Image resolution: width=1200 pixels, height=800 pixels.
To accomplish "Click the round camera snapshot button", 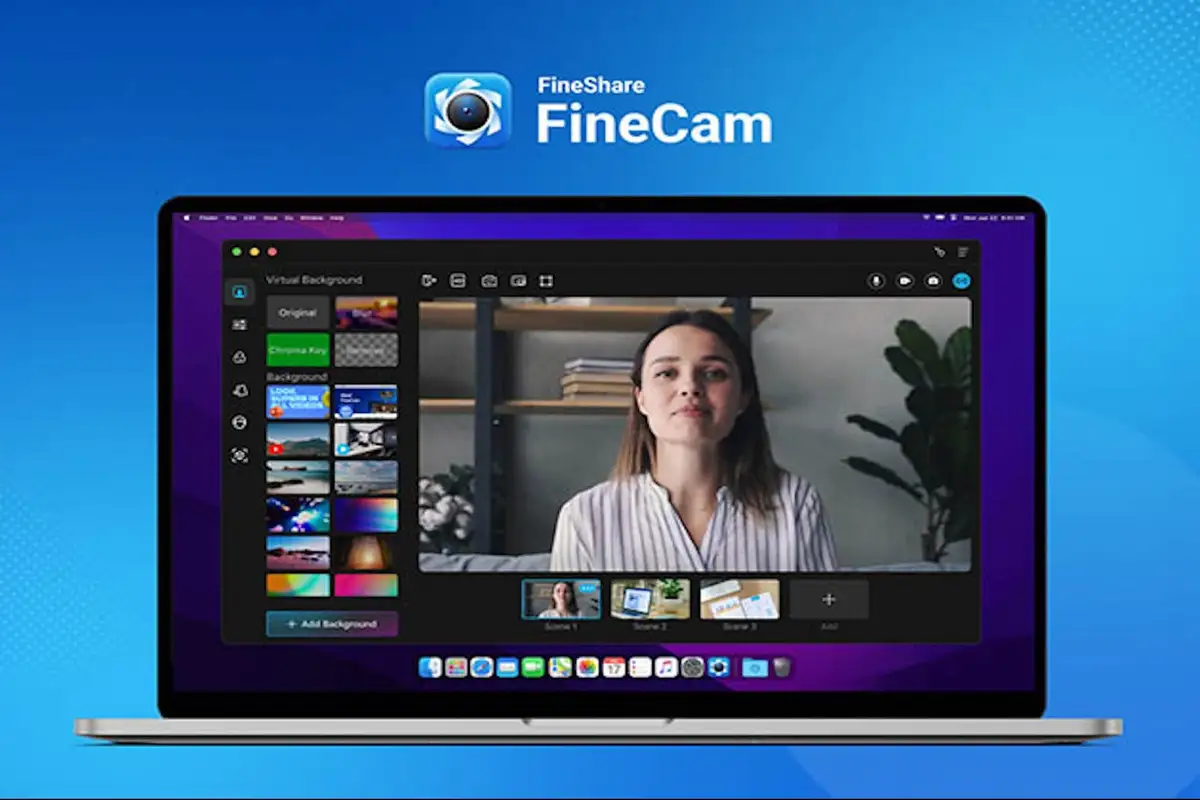I will (x=933, y=281).
